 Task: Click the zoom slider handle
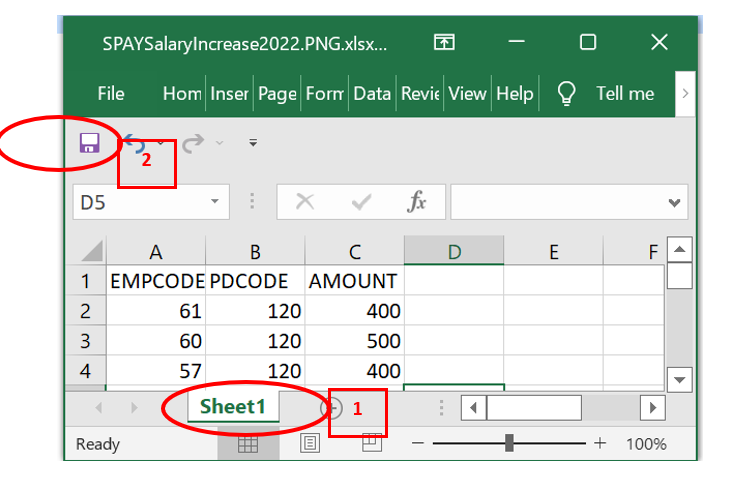point(510,443)
